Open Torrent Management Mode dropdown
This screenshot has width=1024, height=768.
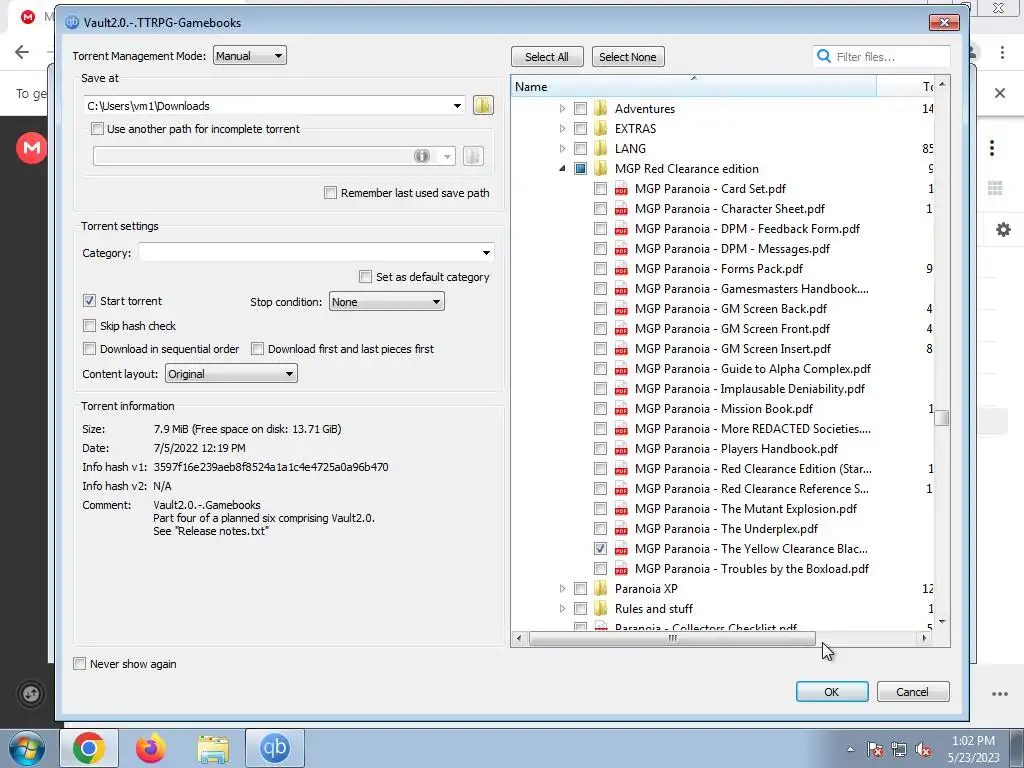click(249, 56)
